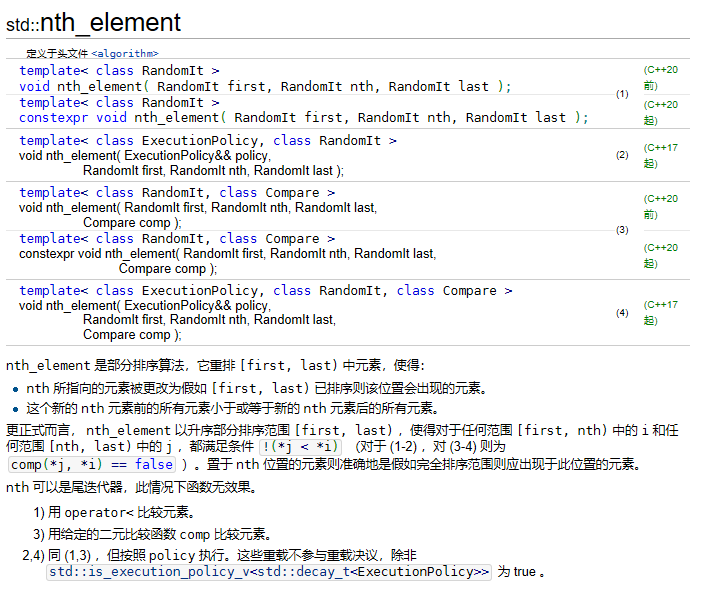
Task: Click the 'Compare comp );' line of overload (4)
Action: 132,335
